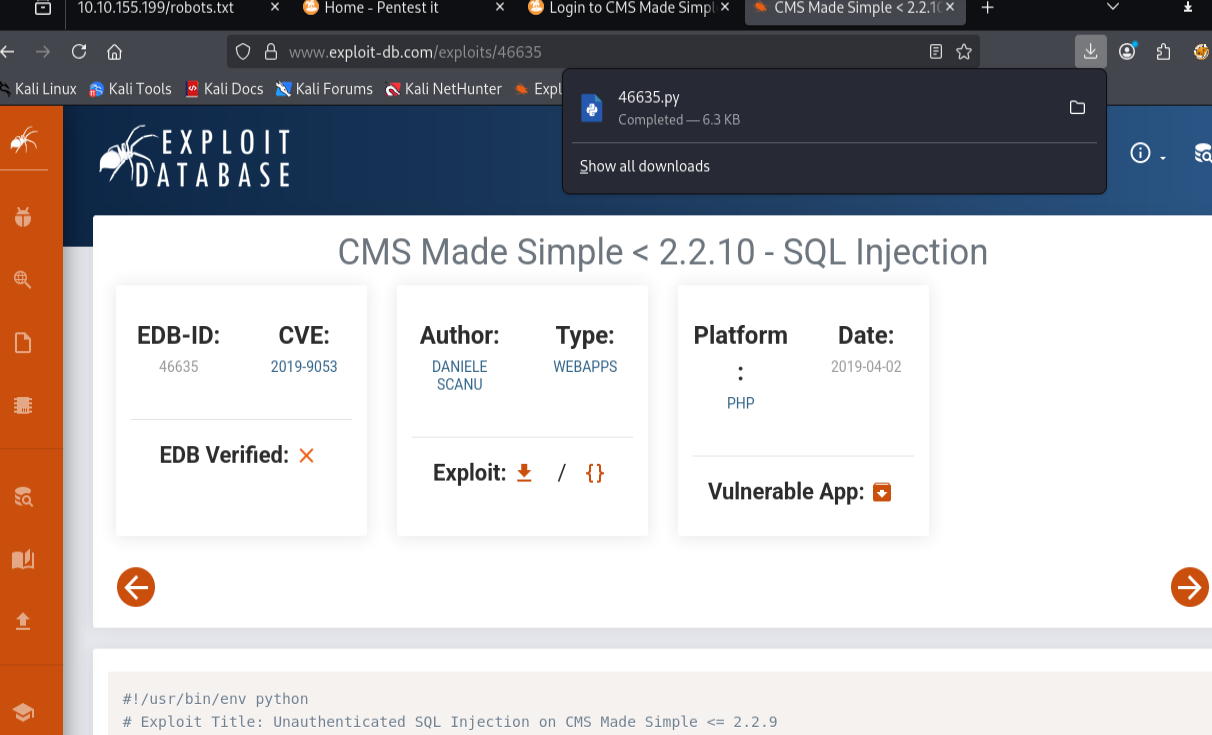Download the exploit via the download arrow icon
This screenshot has width=1212, height=735.
[x=524, y=472]
